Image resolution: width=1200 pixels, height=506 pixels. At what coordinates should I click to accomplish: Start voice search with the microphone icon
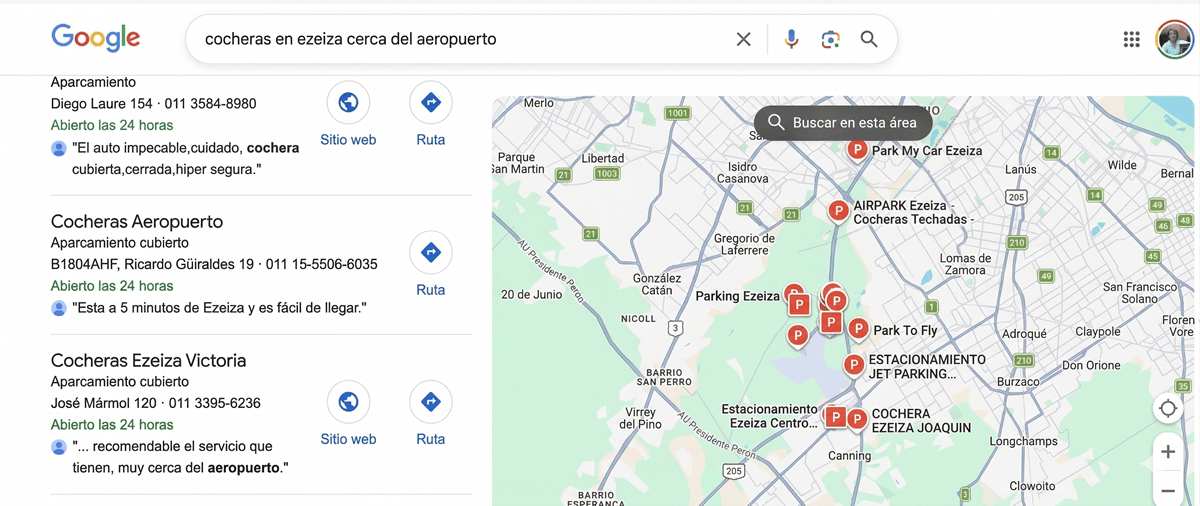point(791,39)
